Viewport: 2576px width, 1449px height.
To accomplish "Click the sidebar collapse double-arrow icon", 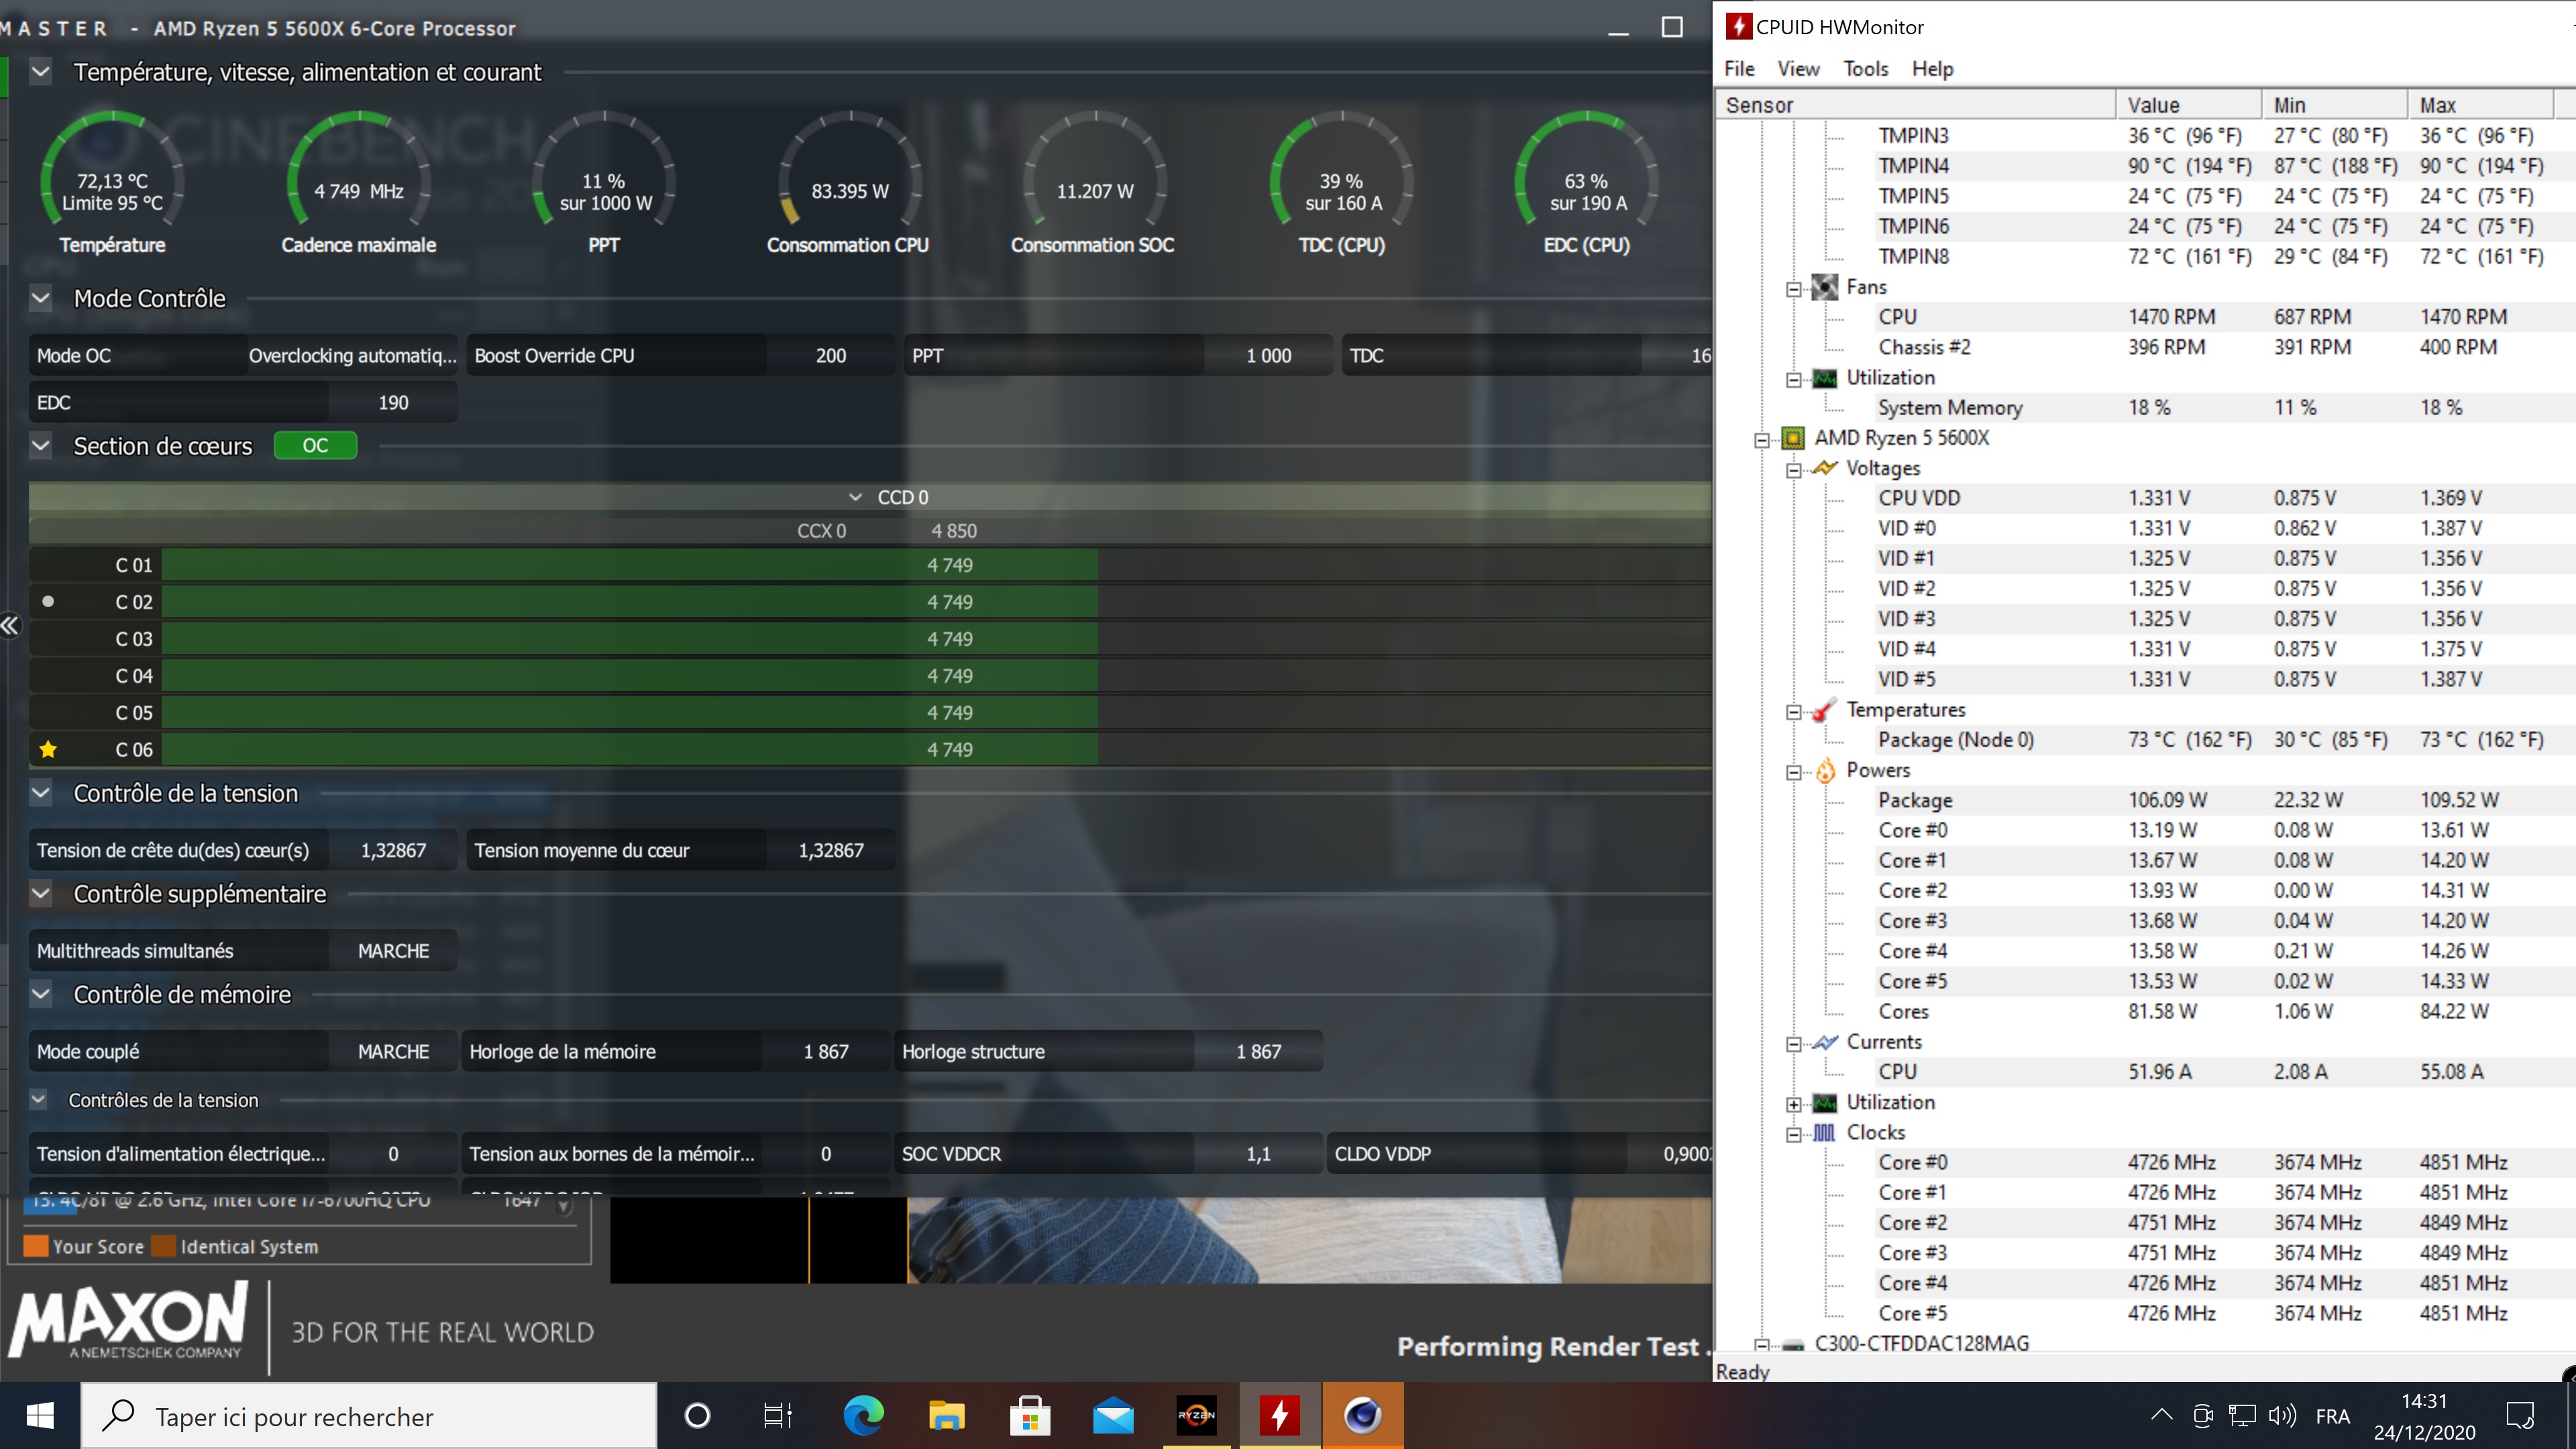I will point(10,626).
